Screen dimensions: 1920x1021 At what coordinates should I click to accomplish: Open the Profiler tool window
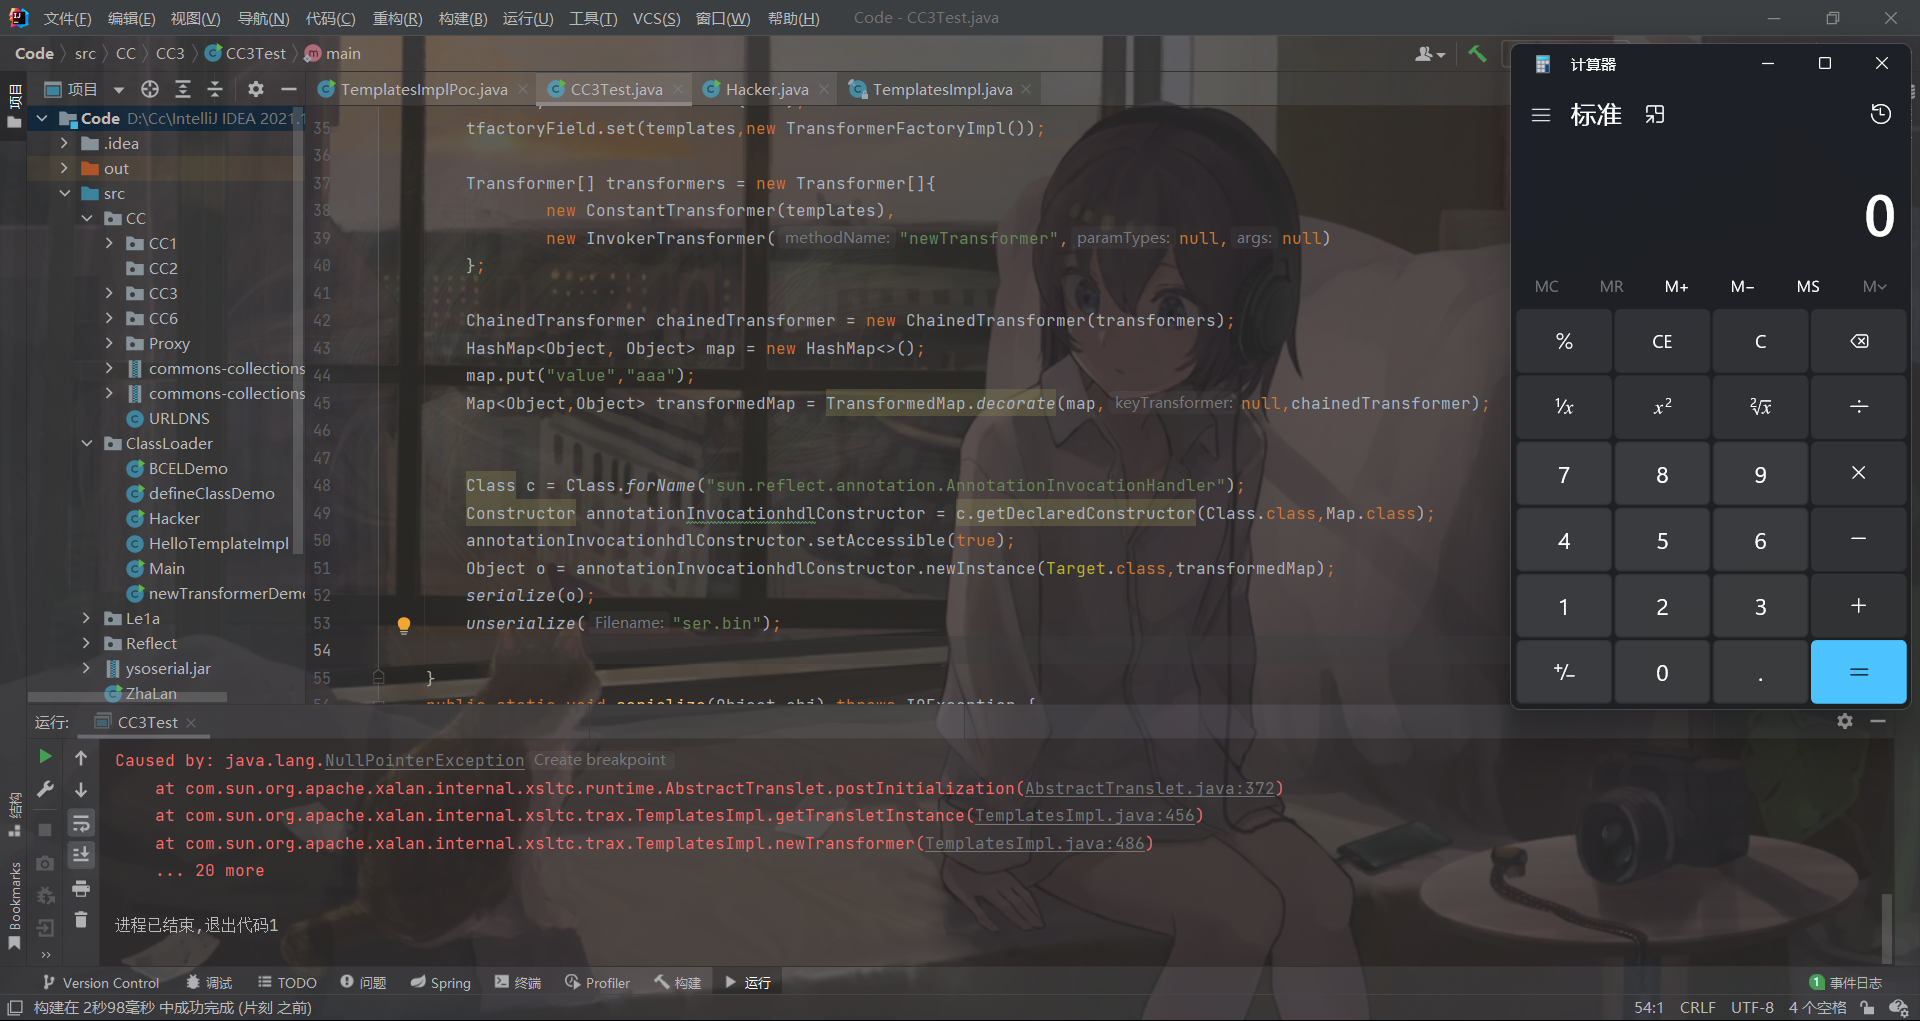coord(597,982)
